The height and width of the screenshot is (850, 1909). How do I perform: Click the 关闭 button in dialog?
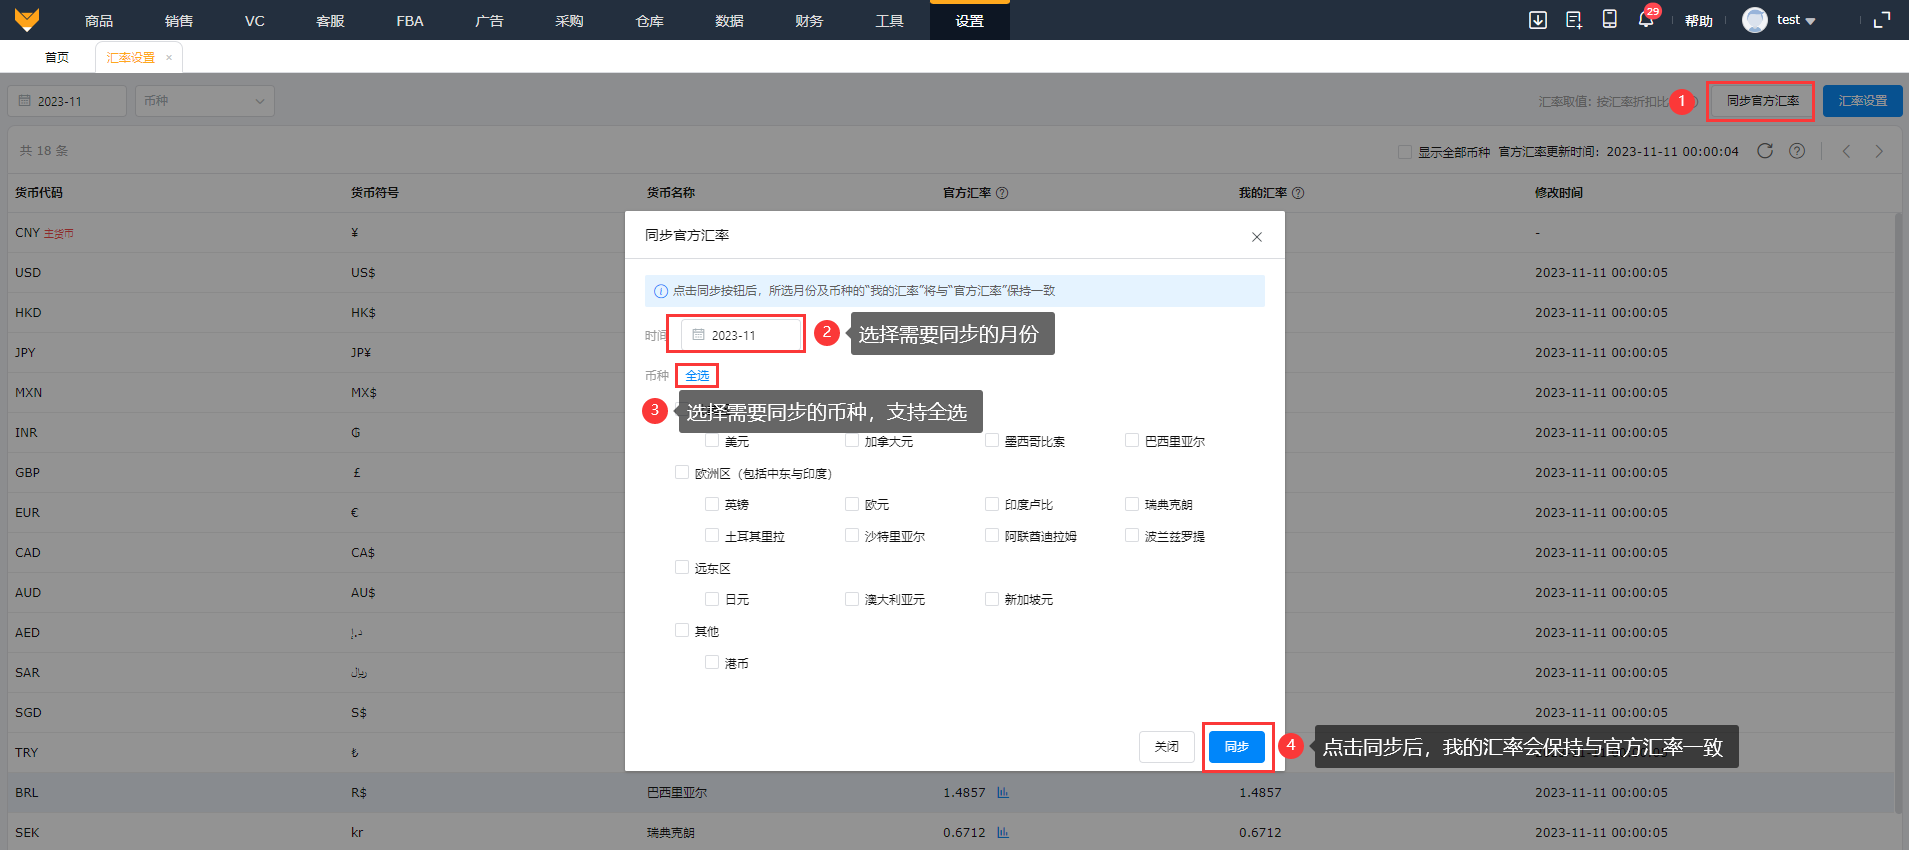[1166, 747]
